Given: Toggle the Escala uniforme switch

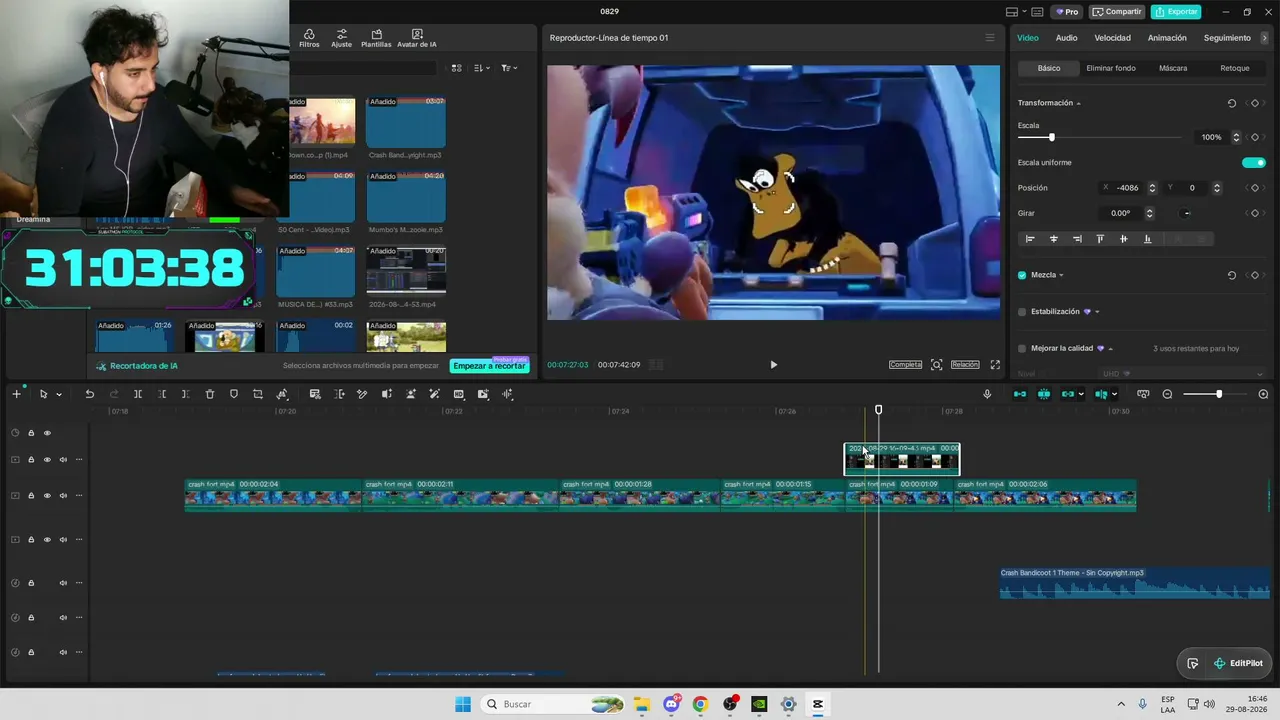Looking at the screenshot, I should tap(1253, 163).
